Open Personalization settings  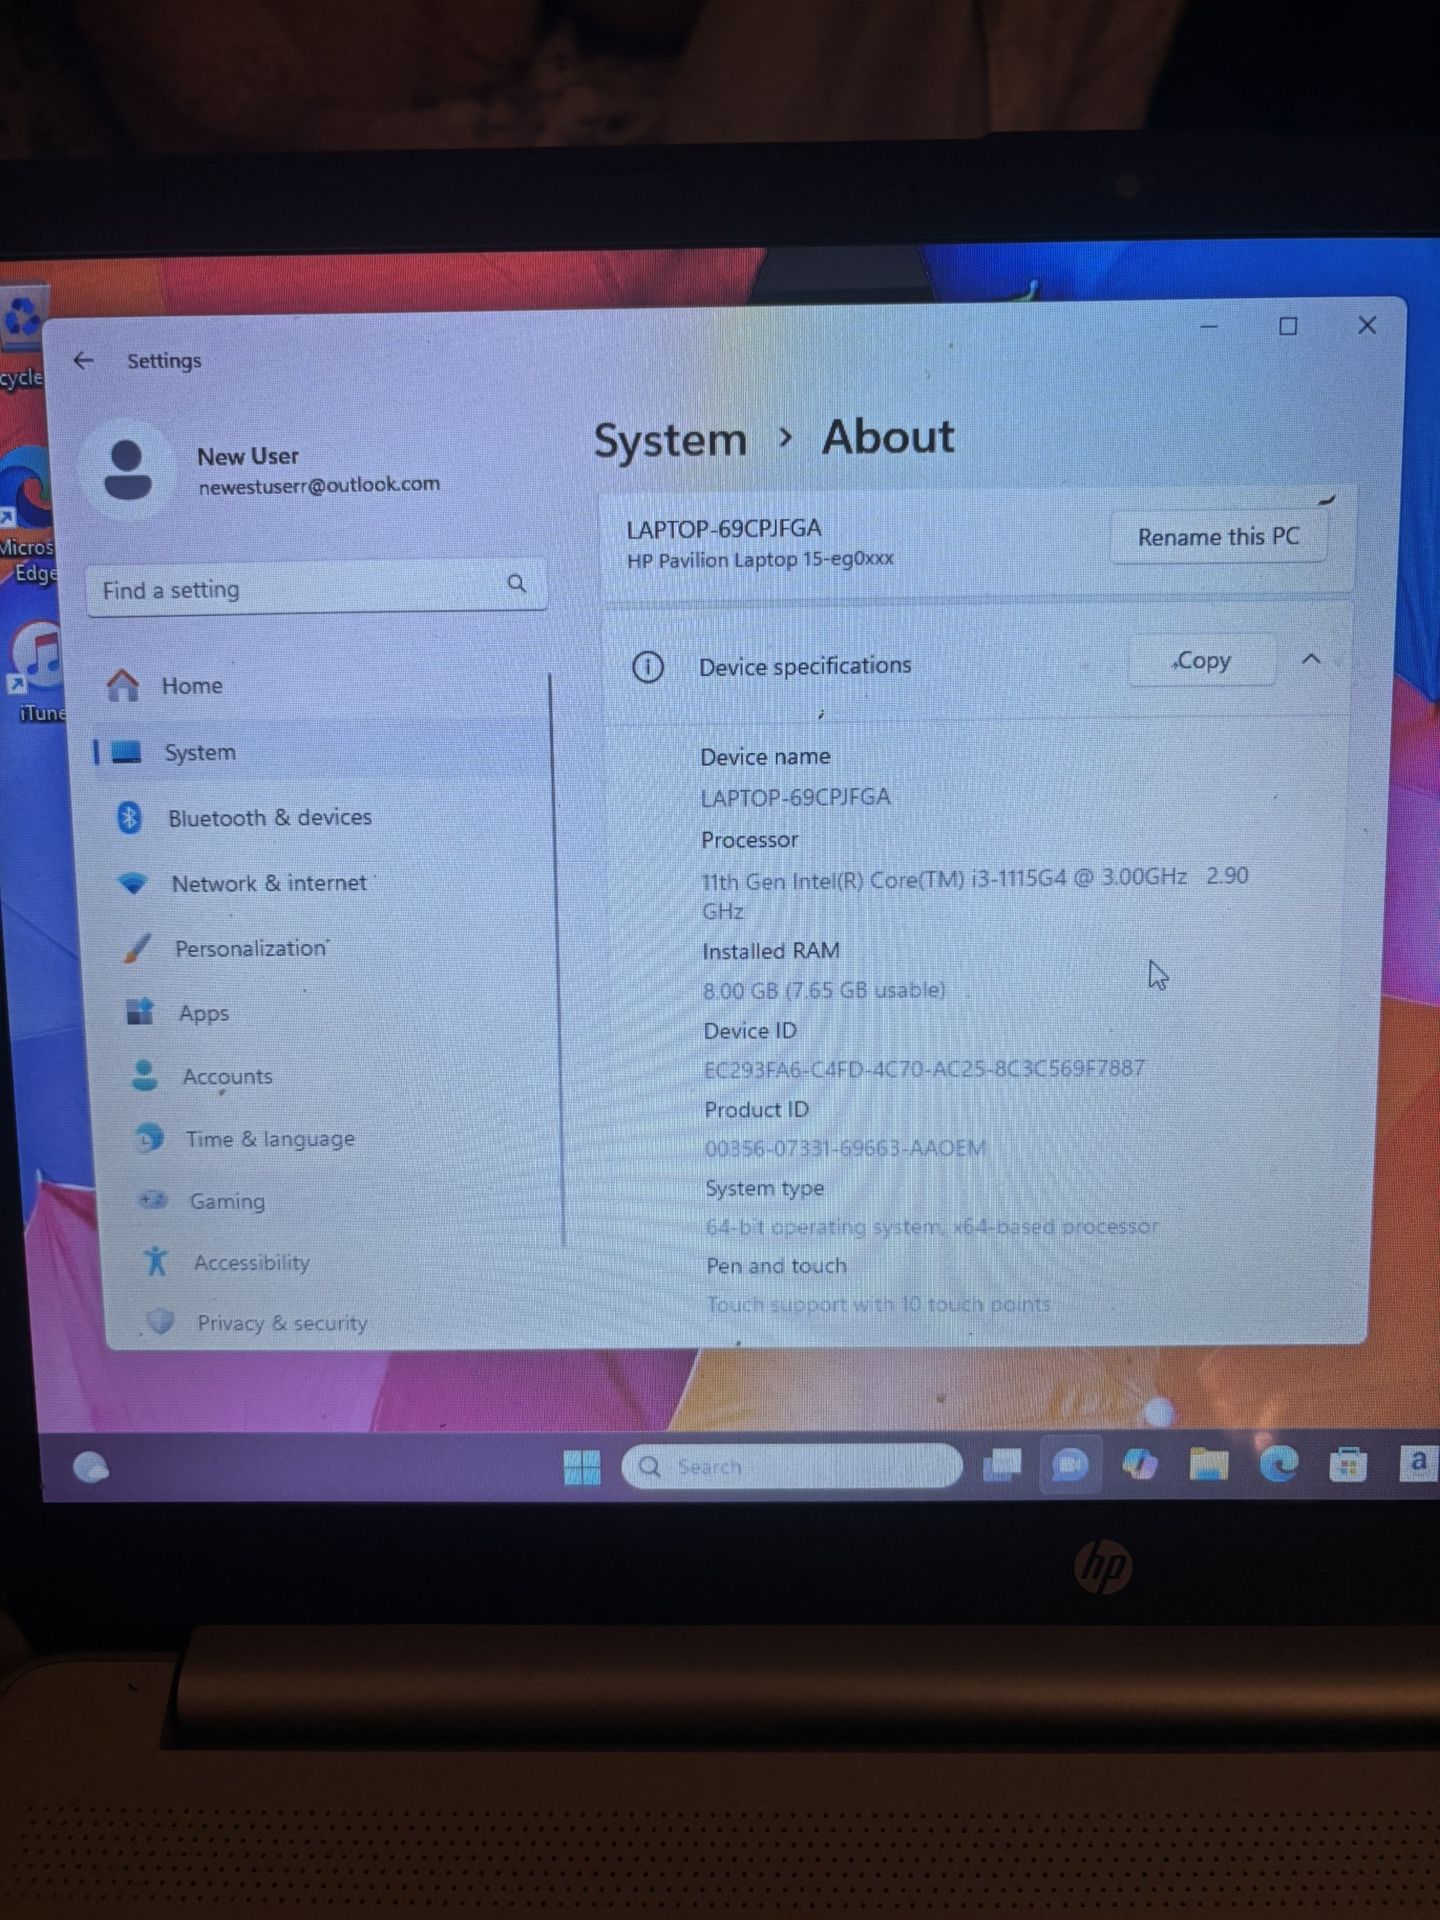tap(225, 948)
